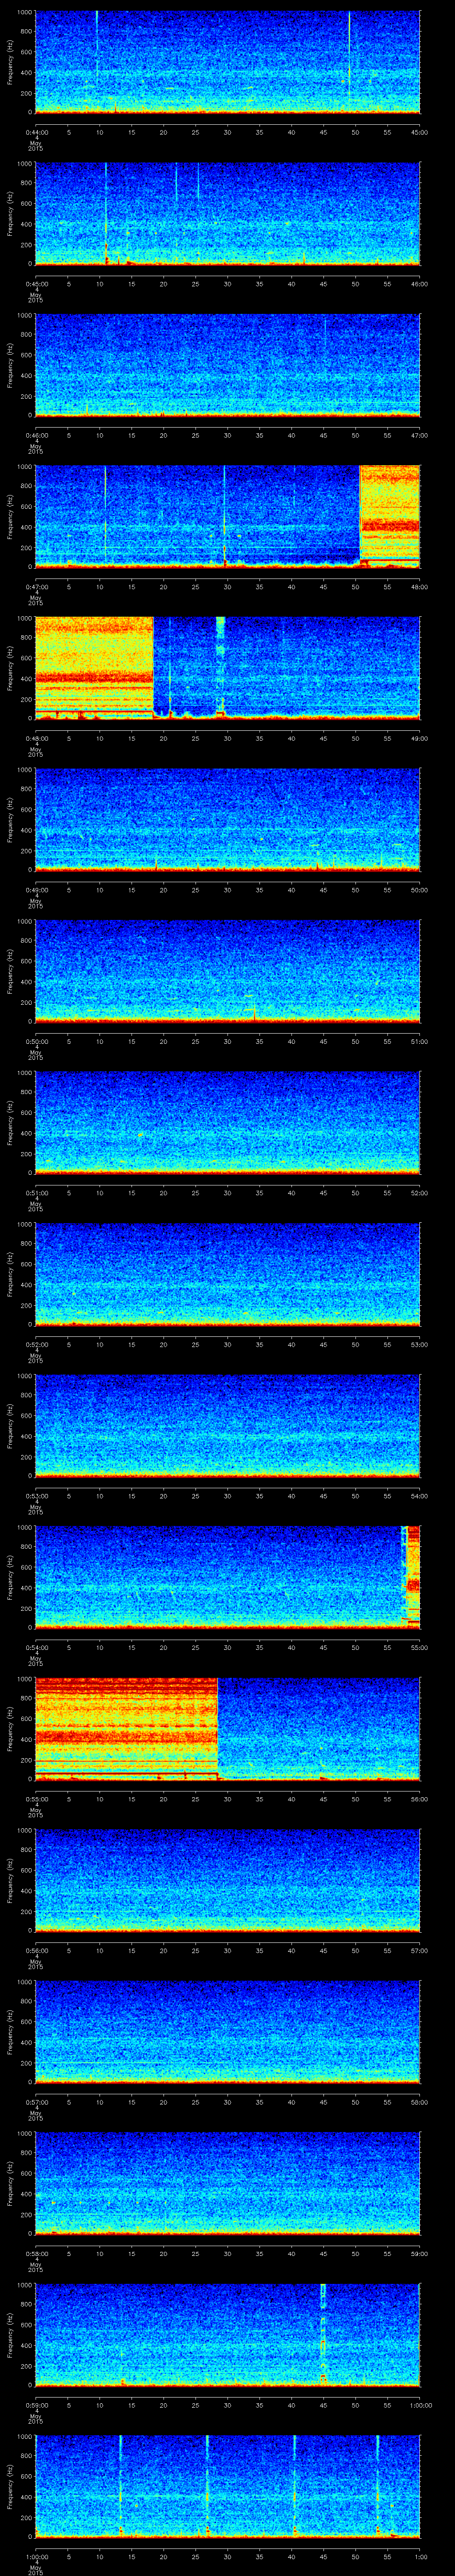Image resolution: width=455 pixels, height=2576 pixels.
Task: Click the '0:52:00' start time label
Action: (x=37, y=1344)
